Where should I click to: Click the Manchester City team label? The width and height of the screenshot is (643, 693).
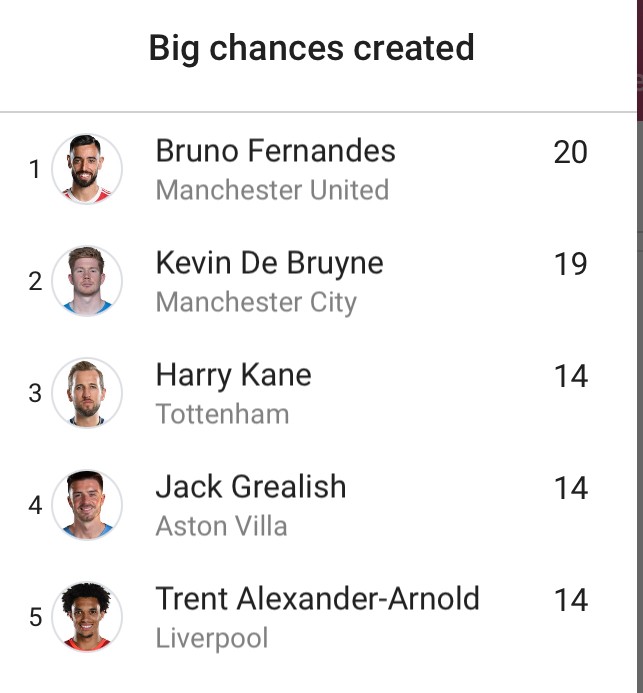point(256,303)
